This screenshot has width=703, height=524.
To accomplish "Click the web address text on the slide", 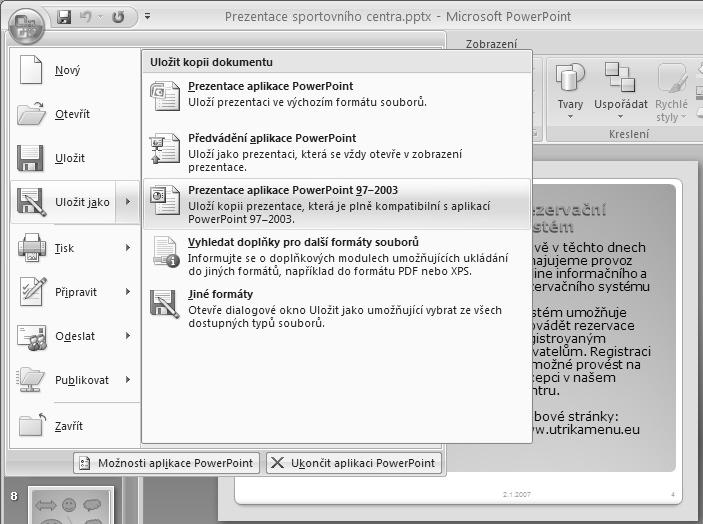I will click(586, 429).
